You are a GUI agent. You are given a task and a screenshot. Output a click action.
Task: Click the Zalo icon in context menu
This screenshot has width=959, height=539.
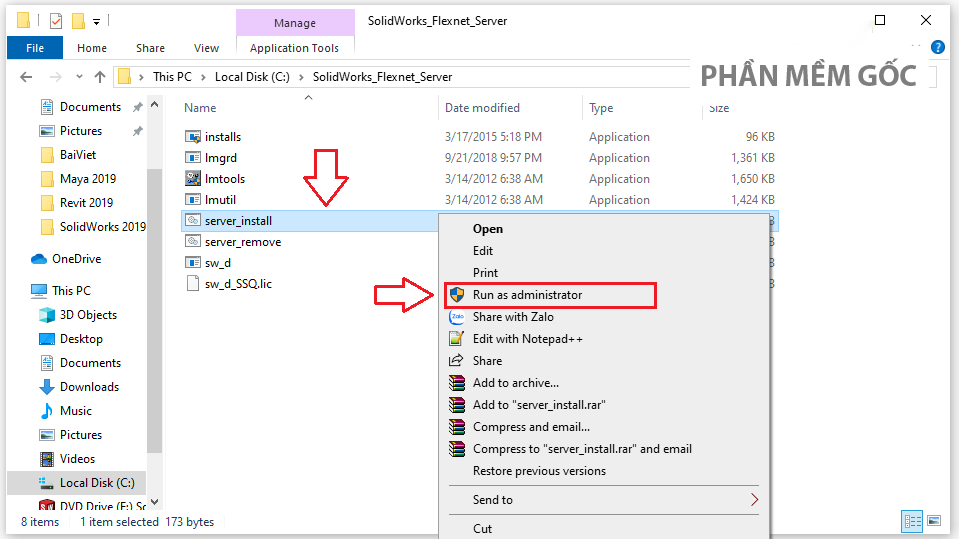point(457,317)
